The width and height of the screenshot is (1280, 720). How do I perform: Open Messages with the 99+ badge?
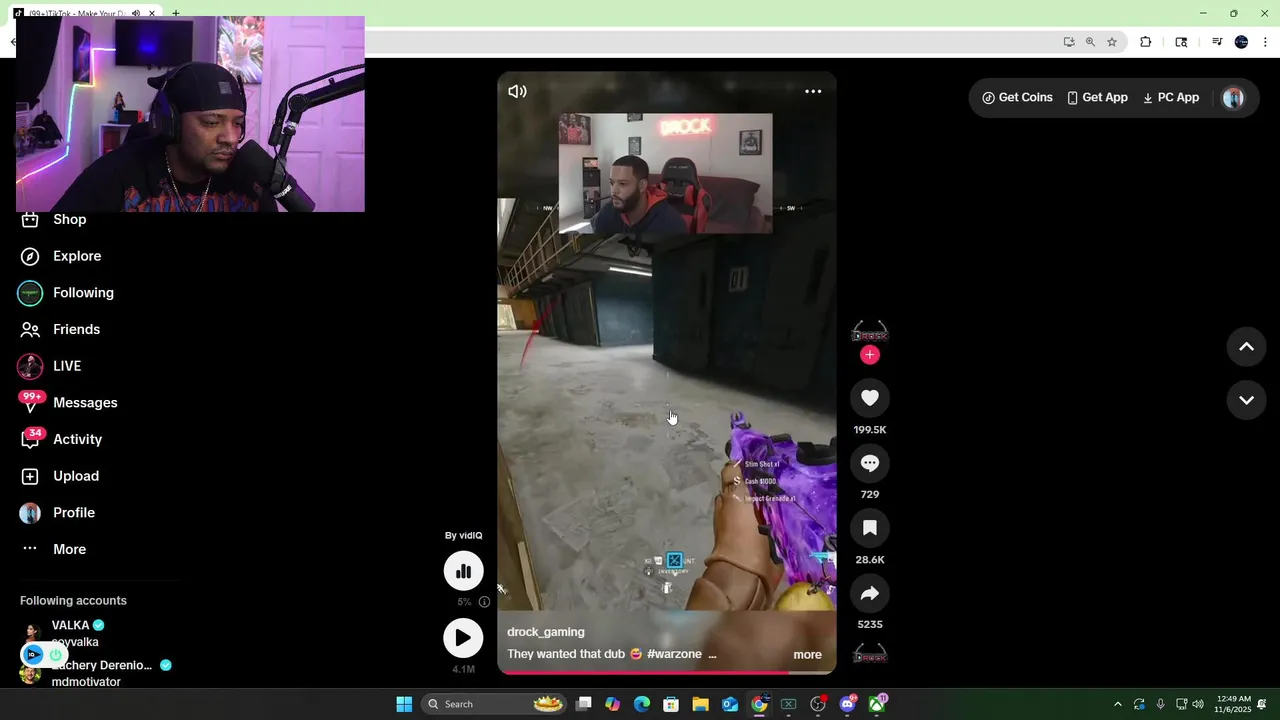click(x=85, y=403)
